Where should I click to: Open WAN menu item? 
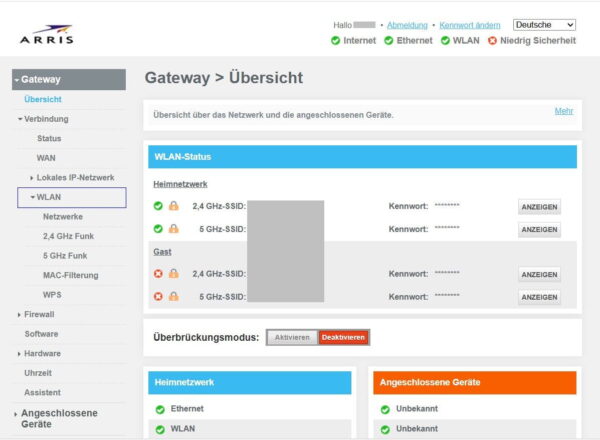tap(46, 158)
